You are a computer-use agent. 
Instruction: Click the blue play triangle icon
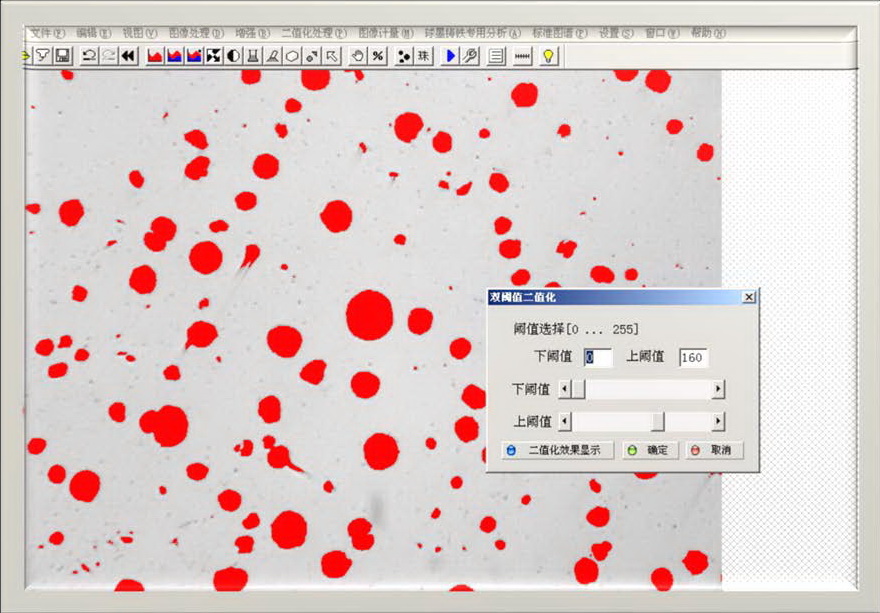(x=450, y=56)
